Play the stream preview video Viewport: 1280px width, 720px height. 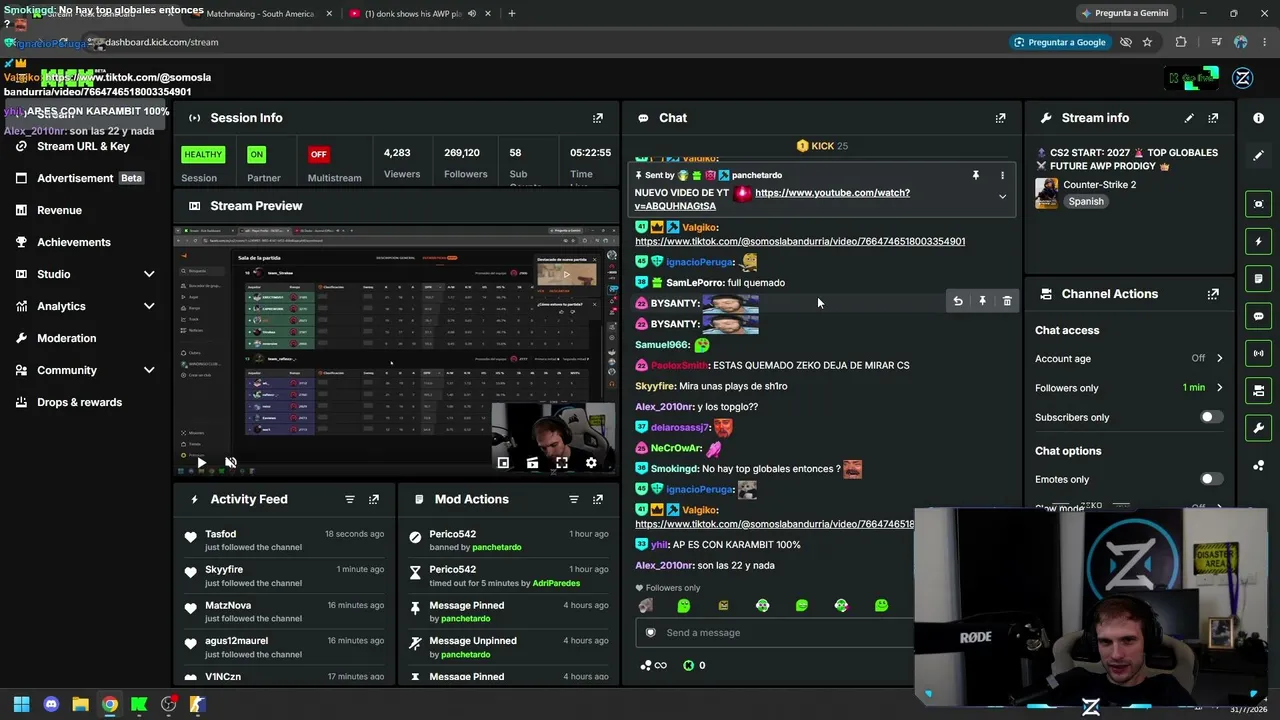pos(201,463)
